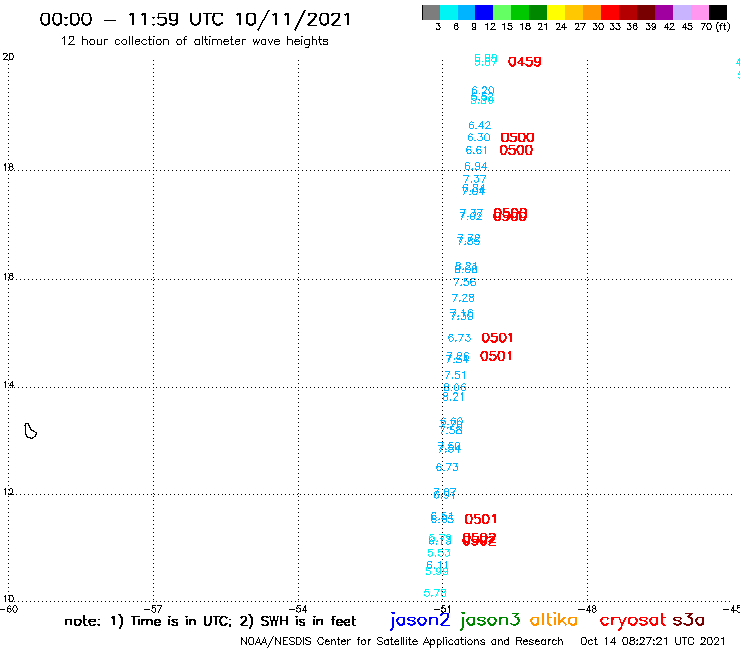Image resolution: width=740 pixels, height=650 pixels.
Task: Click the wave height value '8.21'
Action: [x=453, y=397]
